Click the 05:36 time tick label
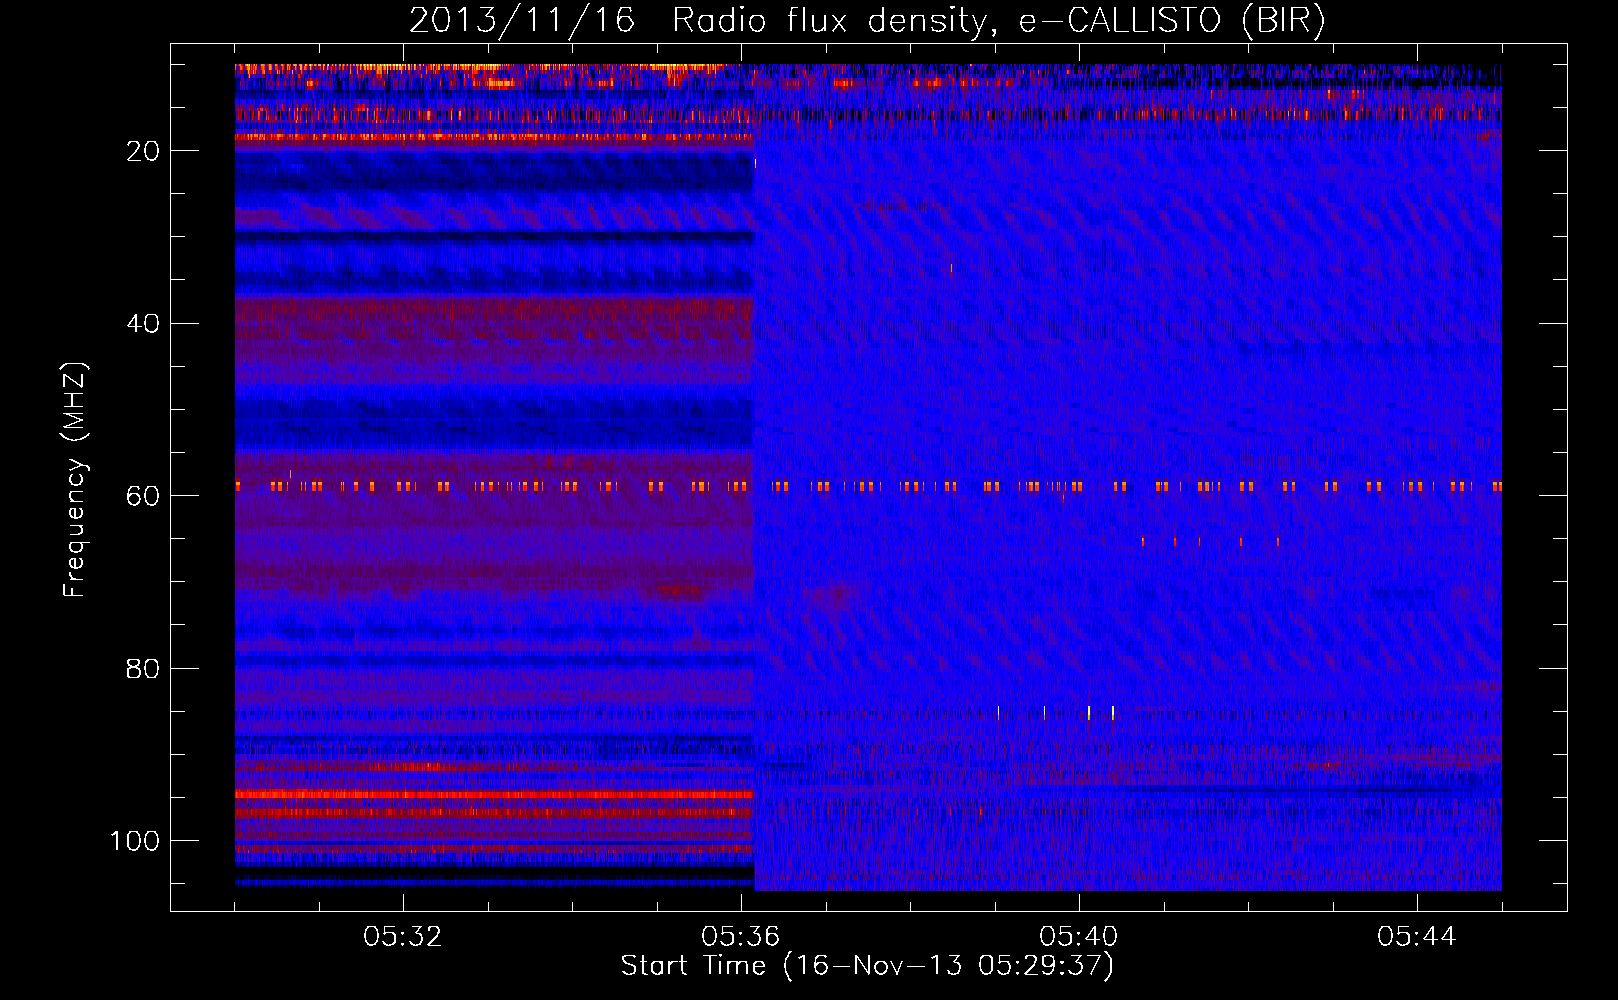The height and width of the screenshot is (1000, 1618). [741, 937]
